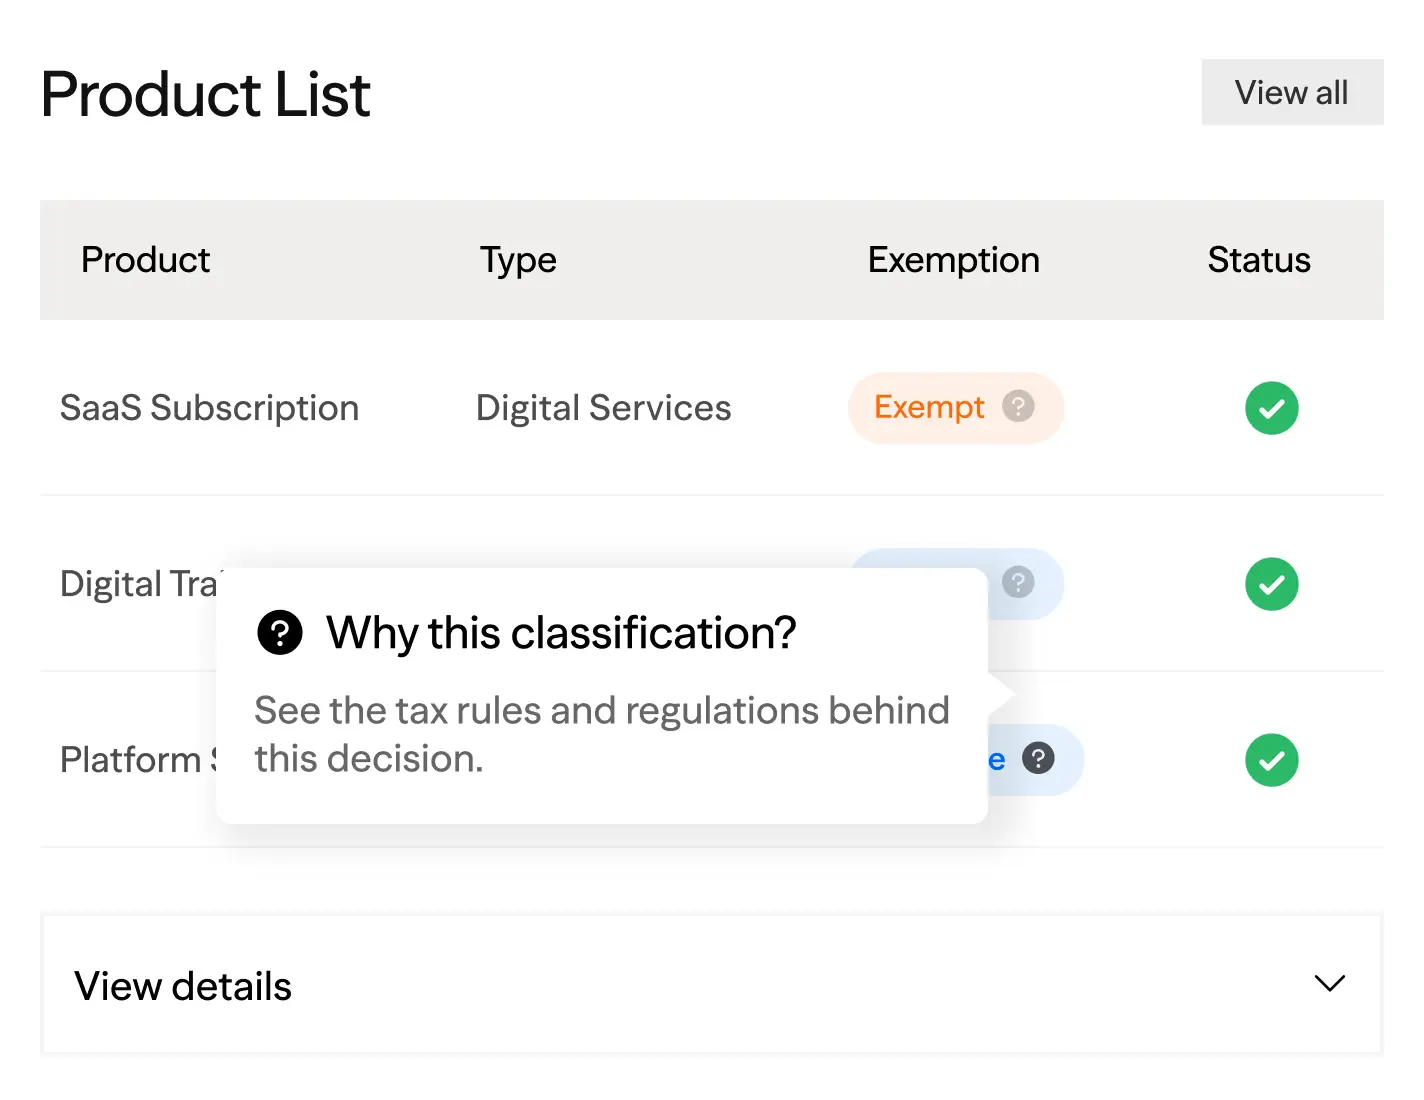This screenshot has height=1100, width=1424.
Task: Click the tooltip text about tax rules
Action: tap(601, 734)
